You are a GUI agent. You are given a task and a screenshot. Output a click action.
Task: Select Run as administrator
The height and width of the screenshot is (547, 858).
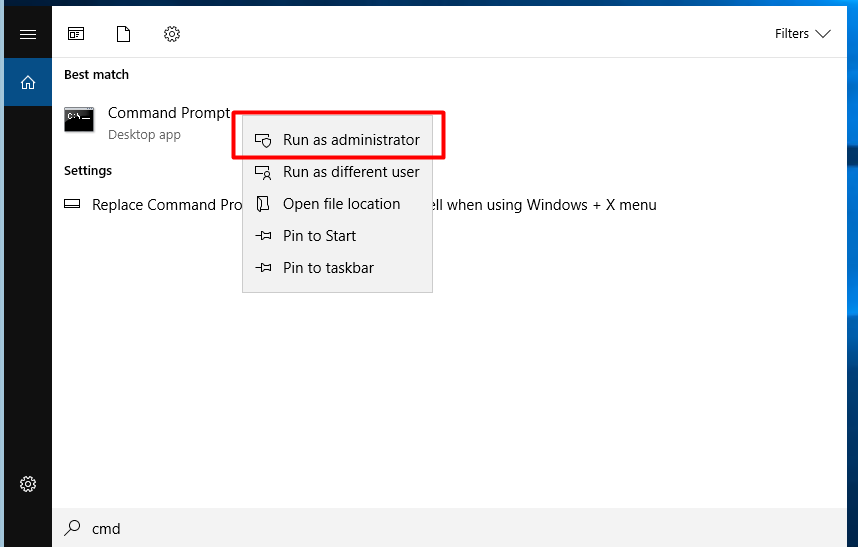pos(351,140)
